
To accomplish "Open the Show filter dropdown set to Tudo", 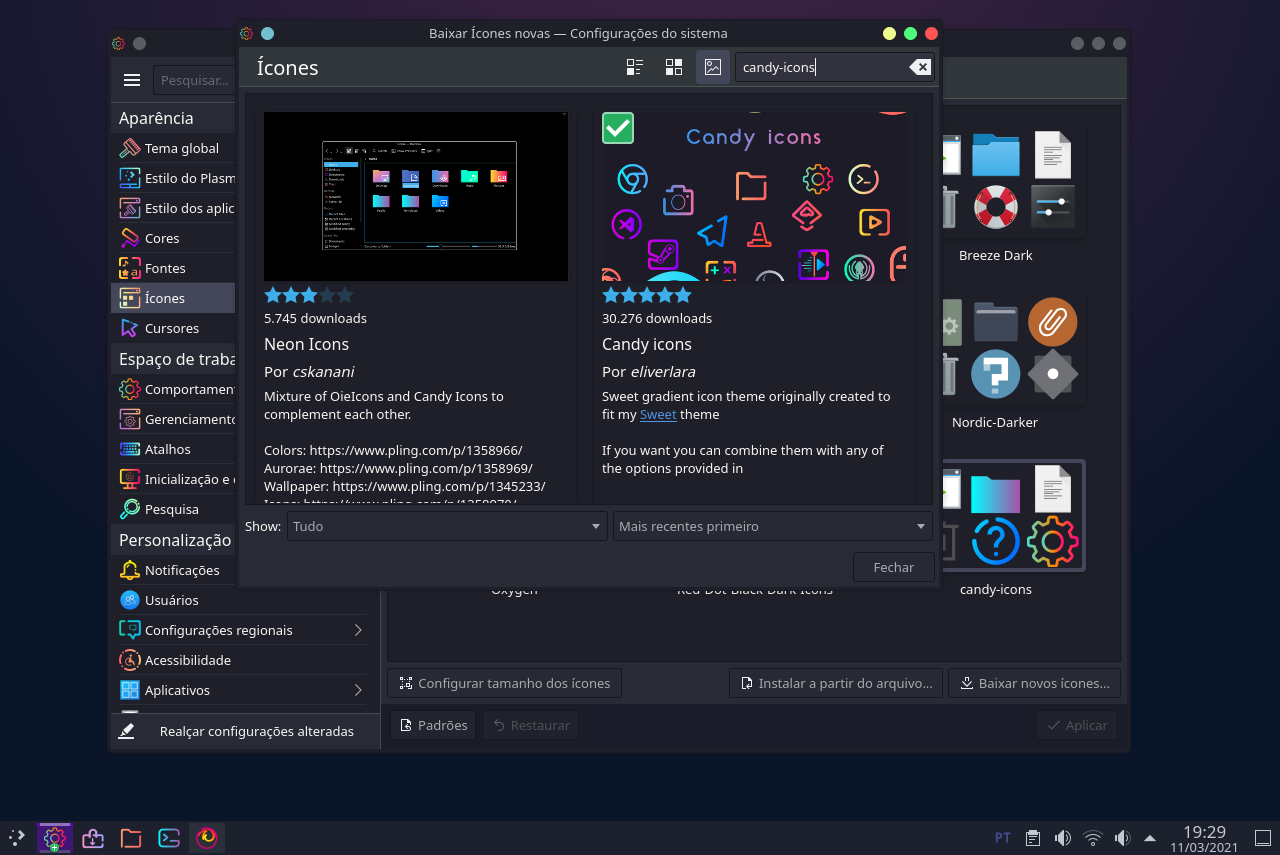I will pos(446,525).
